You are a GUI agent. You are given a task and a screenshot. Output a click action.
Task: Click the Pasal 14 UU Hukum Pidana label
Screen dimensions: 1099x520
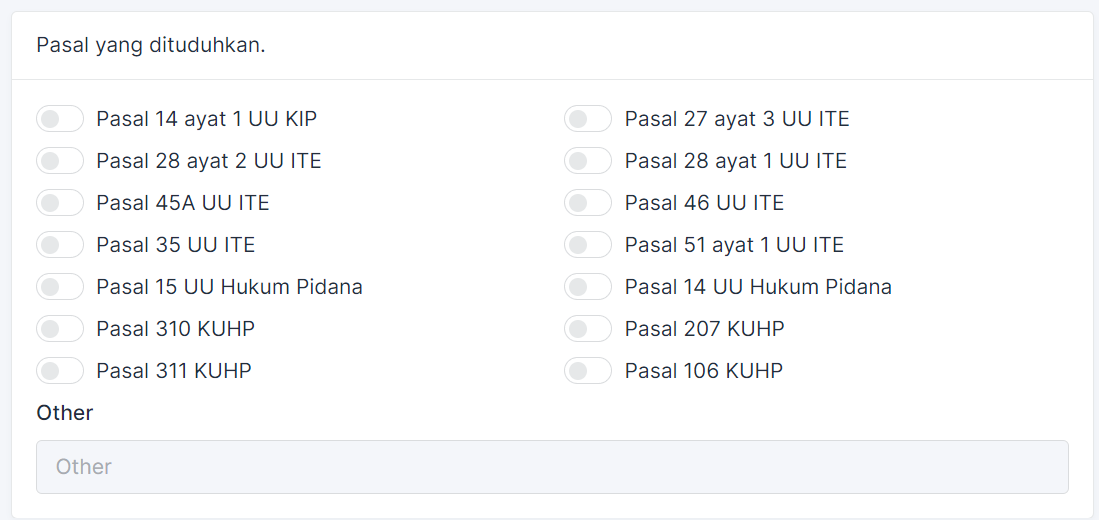click(758, 287)
